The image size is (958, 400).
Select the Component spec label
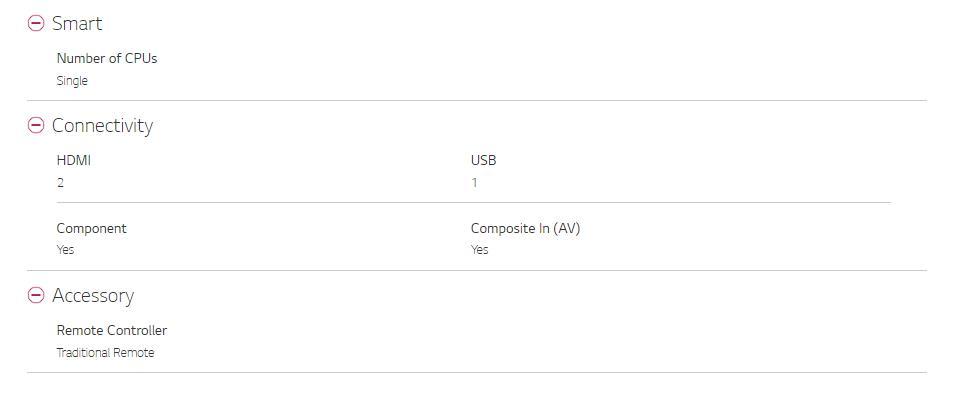pos(92,228)
